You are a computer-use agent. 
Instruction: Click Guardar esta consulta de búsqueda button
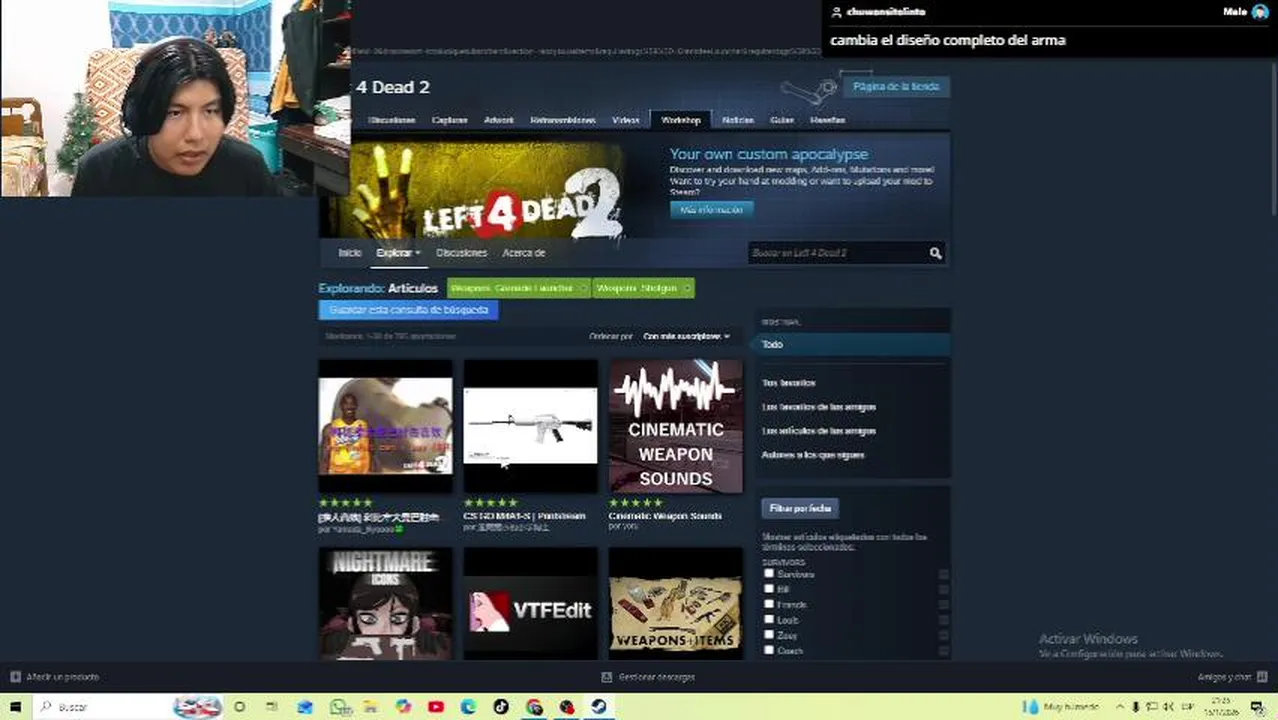(408, 310)
